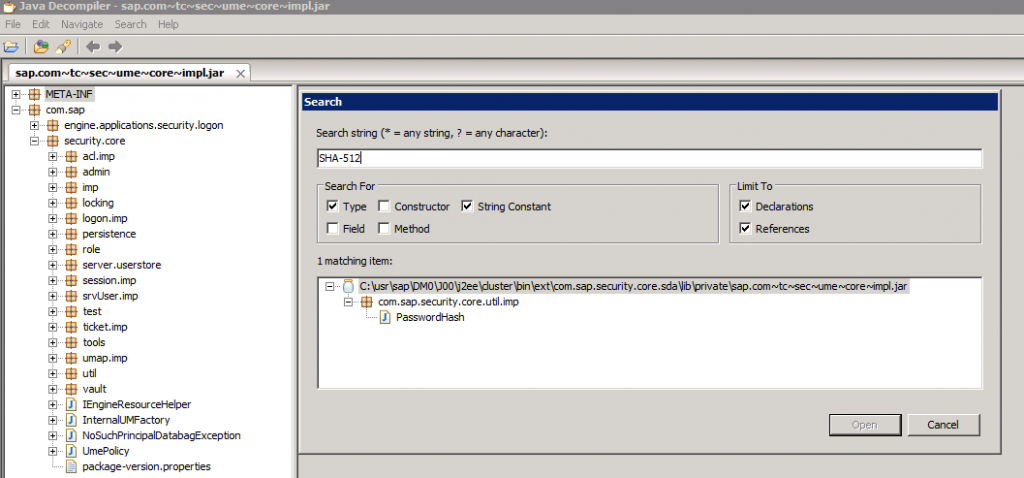Screen dimensions: 1024x478
Task: Open the File menu
Action: [x=13, y=24]
